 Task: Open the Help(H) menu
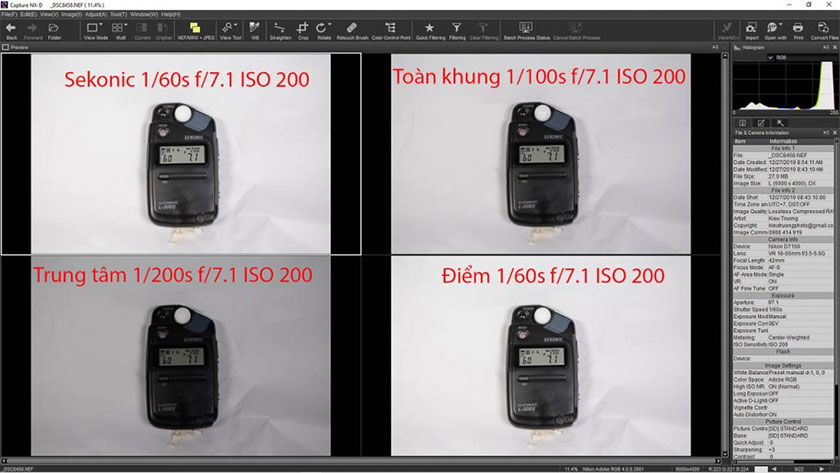click(x=171, y=14)
